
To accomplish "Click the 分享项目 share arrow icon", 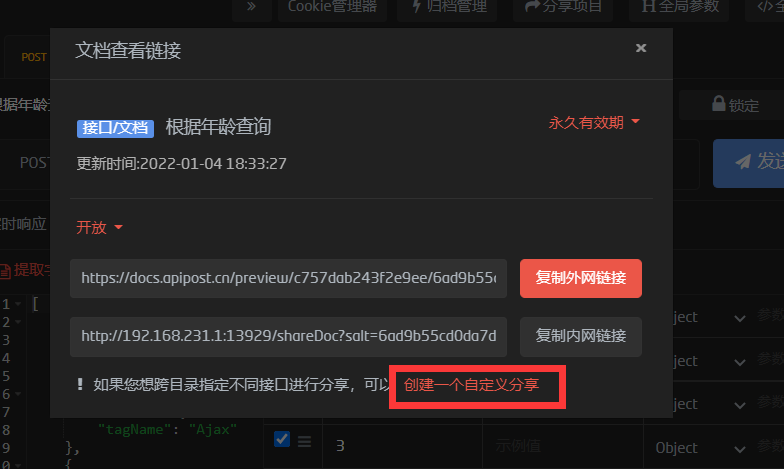I will [x=532, y=6].
